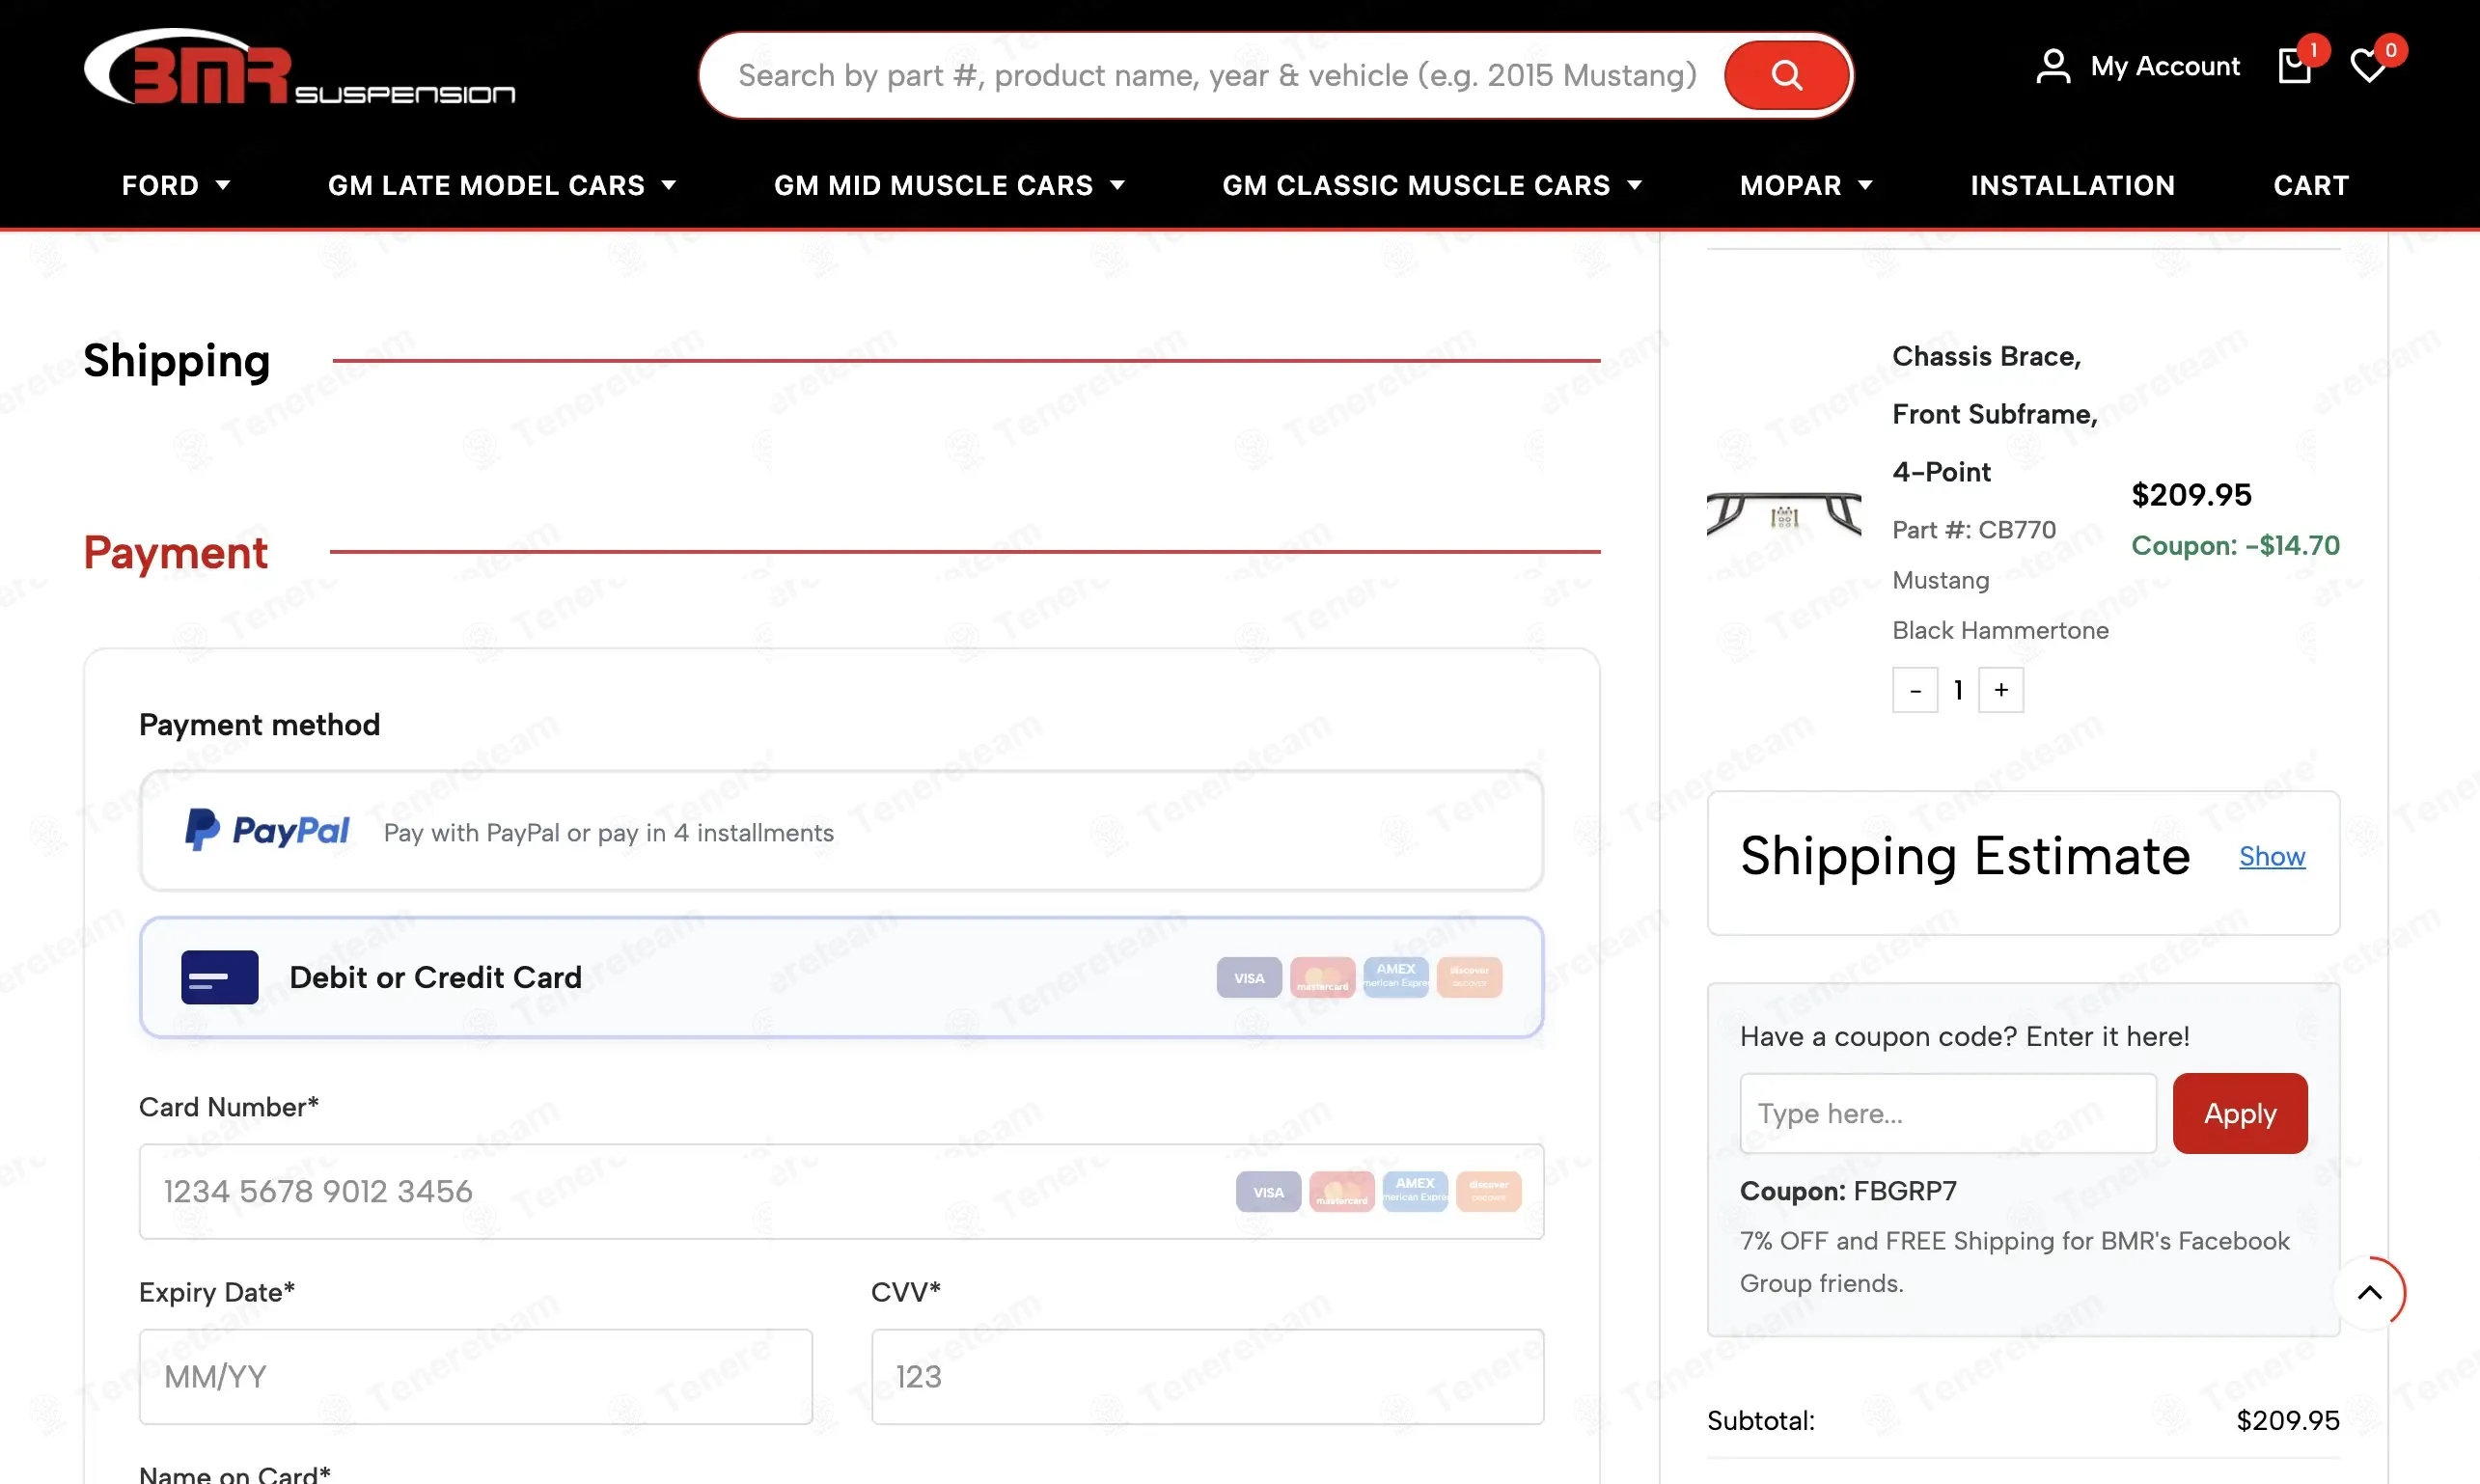Focus the coupon code text field
The height and width of the screenshot is (1484, 2480).
[1947, 1113]
